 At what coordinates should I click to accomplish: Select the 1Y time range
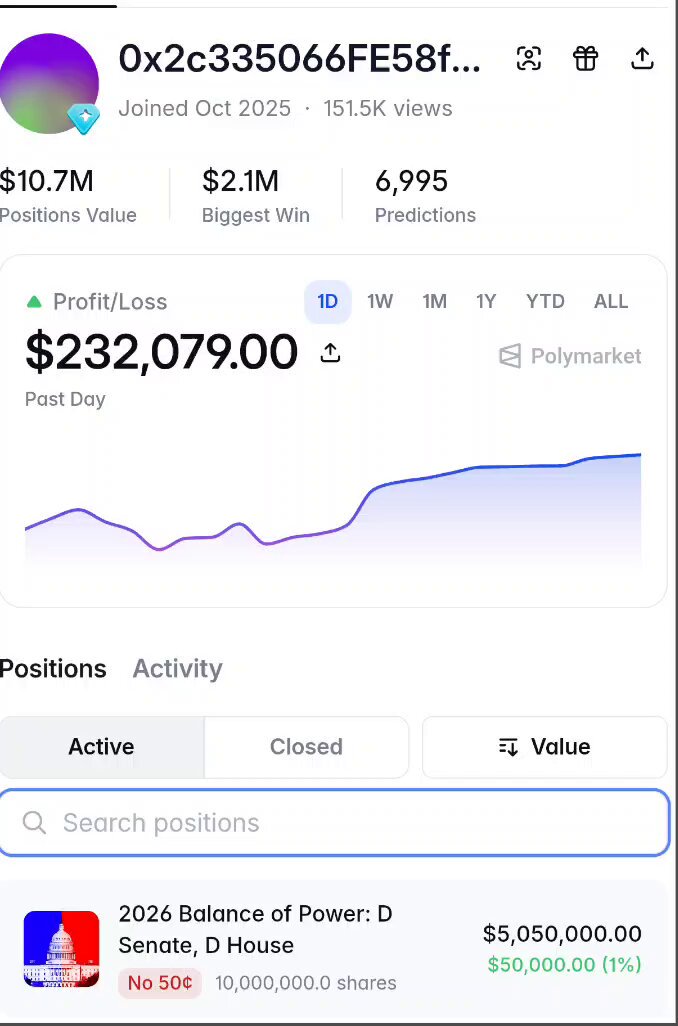[x=486, y=302]
